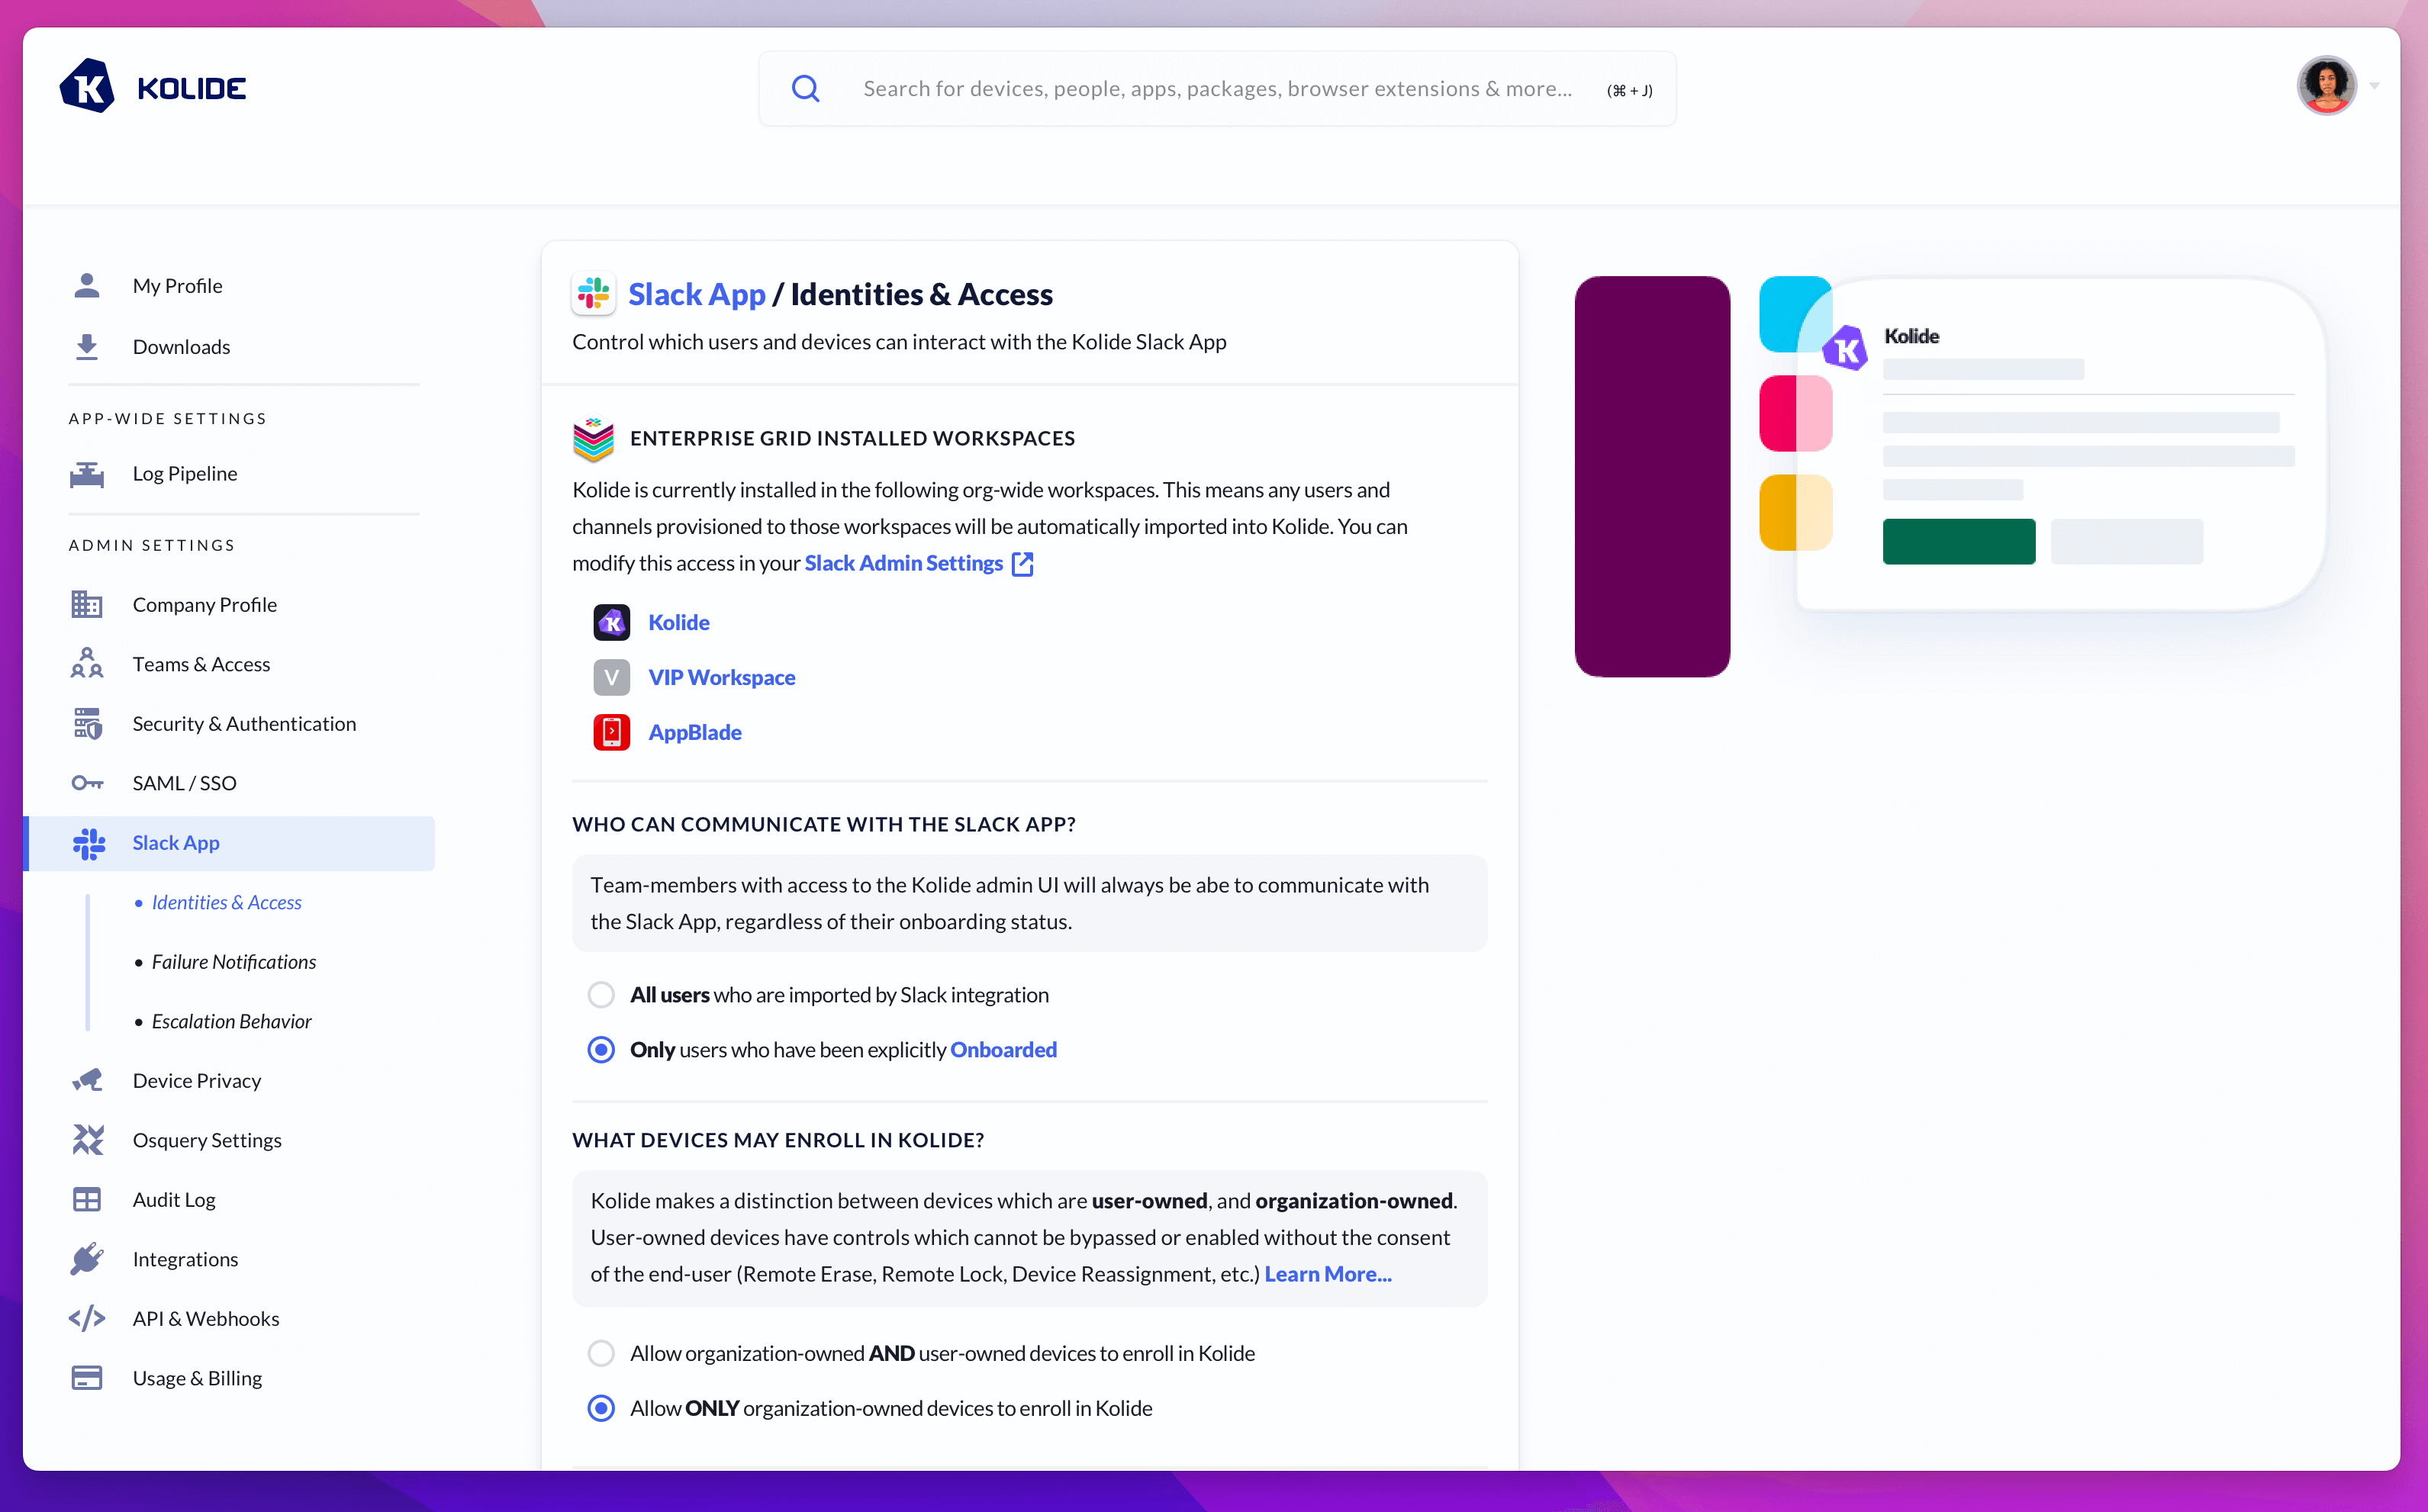Open Log Pipeline settings
Screen dimensions: 2428x1512
point(185,474)
